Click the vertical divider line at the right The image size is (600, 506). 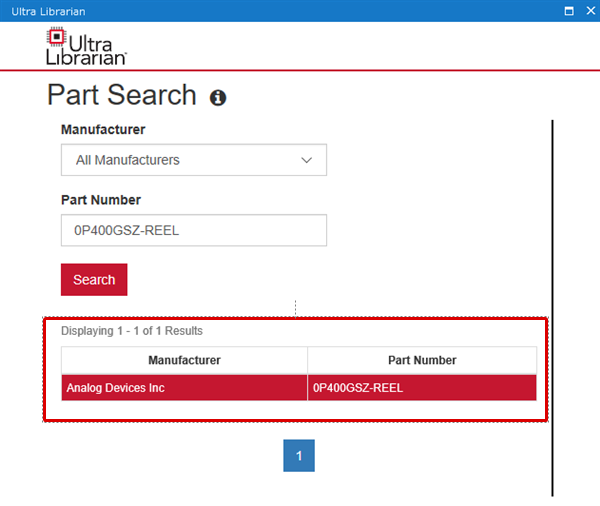pyautogui.click(x=552, y=308)
